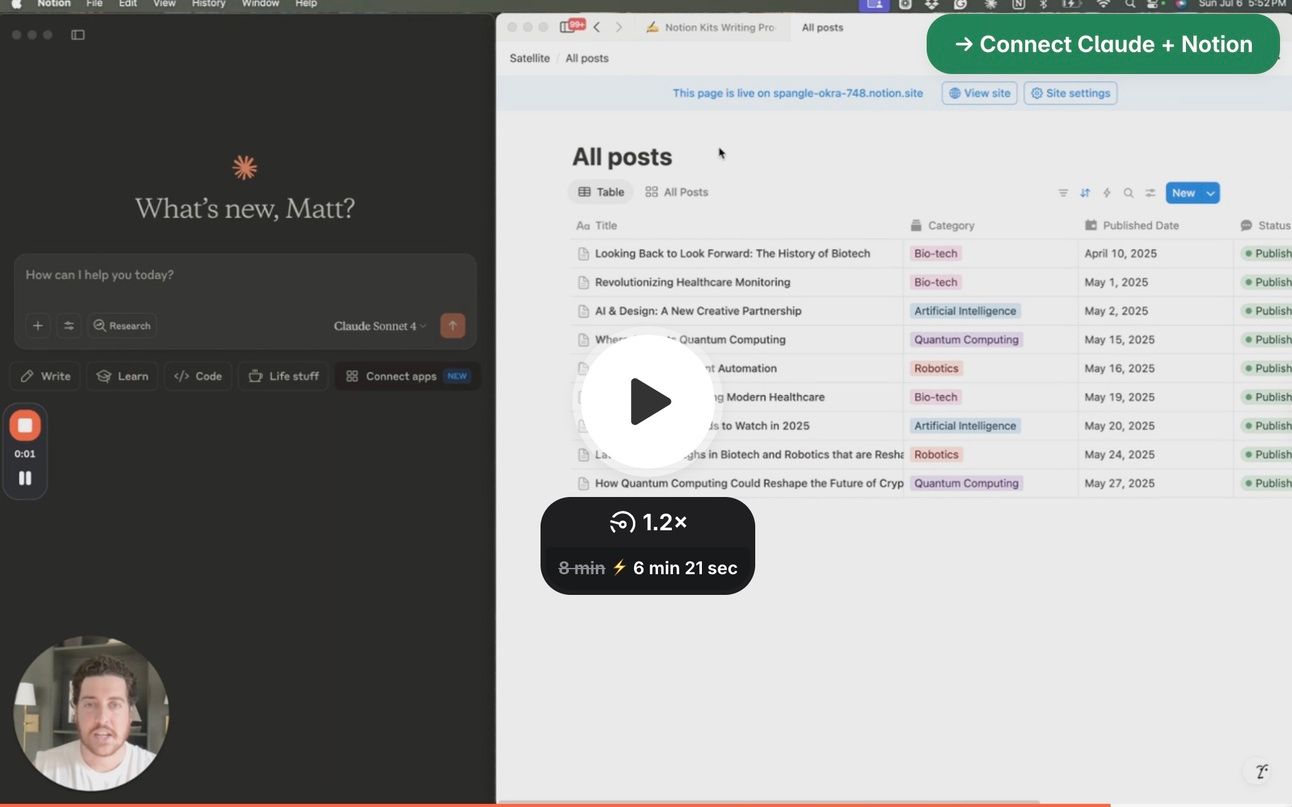
Task: Switch to the Notion Kits Writing Pro tab
Action: [x=712, y=27]
